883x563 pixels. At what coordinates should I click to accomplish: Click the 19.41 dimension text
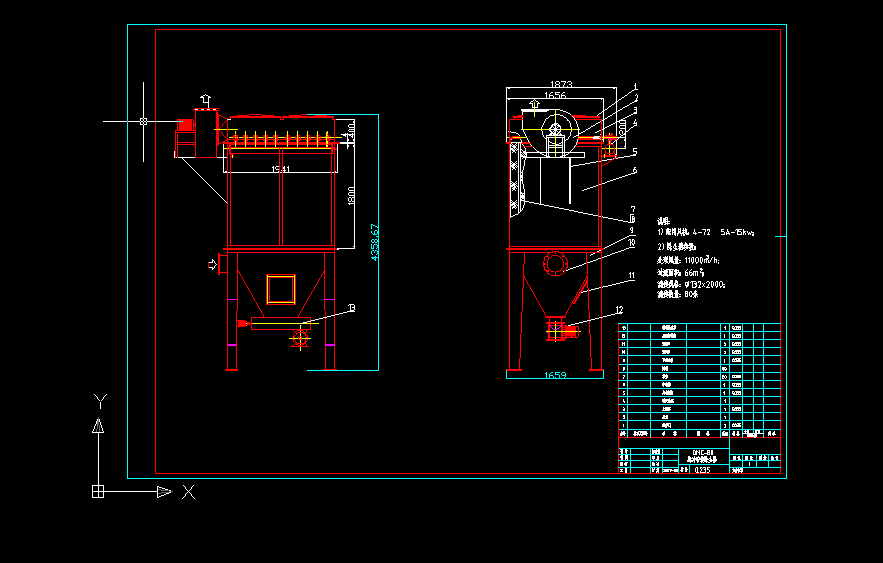coord(280,169)
